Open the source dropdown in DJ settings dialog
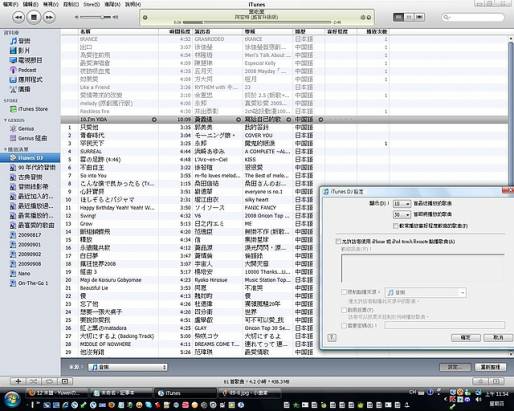This screenshot has width=514, height=411. point(426,292)
